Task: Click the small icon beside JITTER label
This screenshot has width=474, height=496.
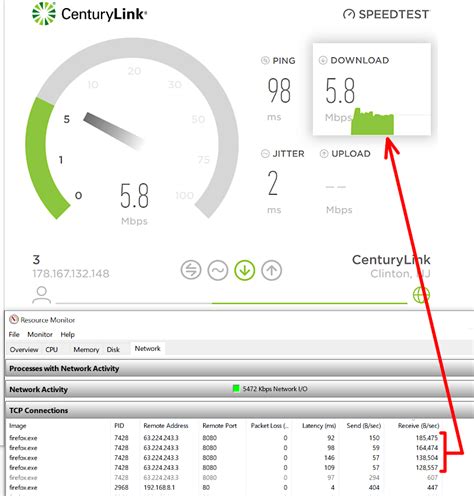Action: tap(265, 154)
